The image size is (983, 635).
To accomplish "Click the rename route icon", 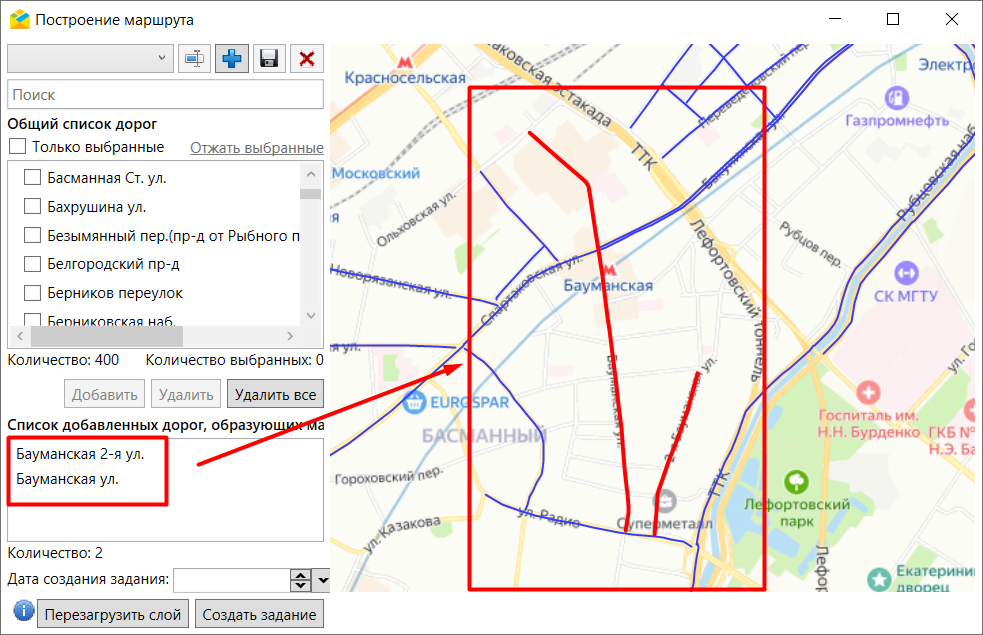I will (x=195, y=59).
